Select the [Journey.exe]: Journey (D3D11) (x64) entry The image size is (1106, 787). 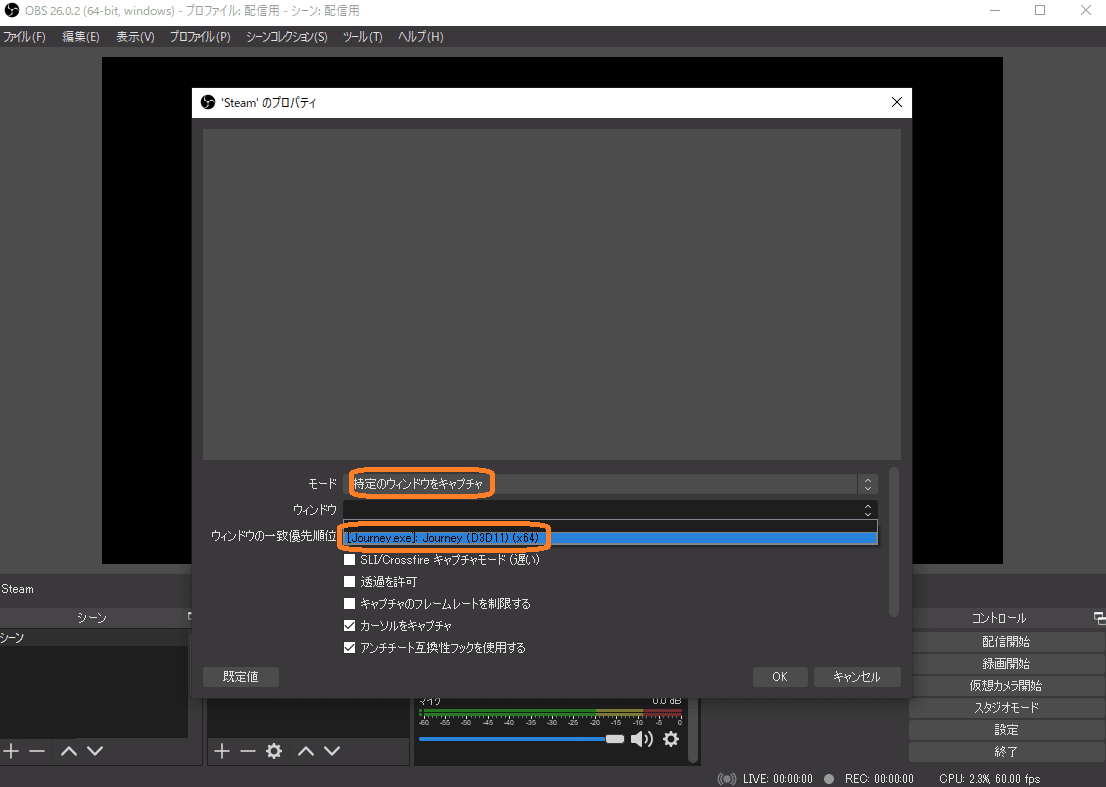click(x=610, y=538)
